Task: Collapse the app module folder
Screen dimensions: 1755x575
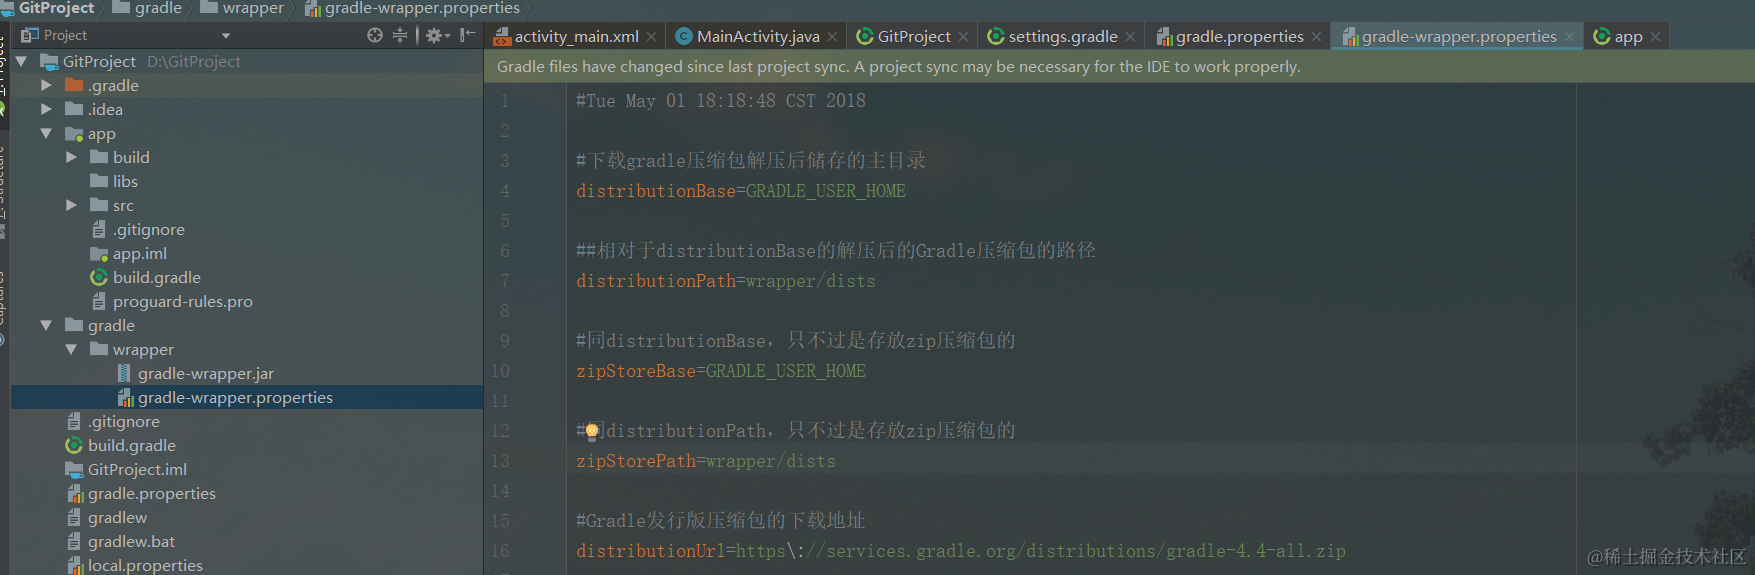Action: (x=46, y=133)
